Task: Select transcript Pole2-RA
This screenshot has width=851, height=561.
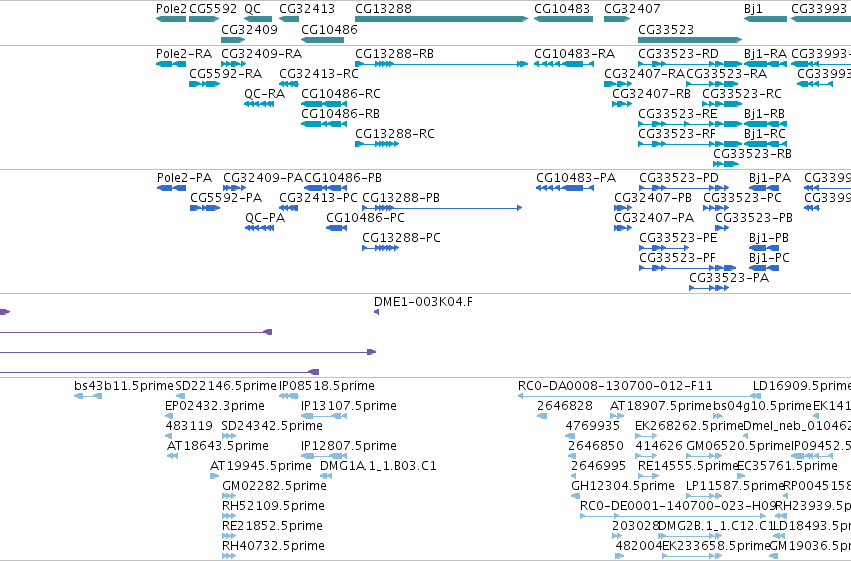Action: tap(171, 65)
